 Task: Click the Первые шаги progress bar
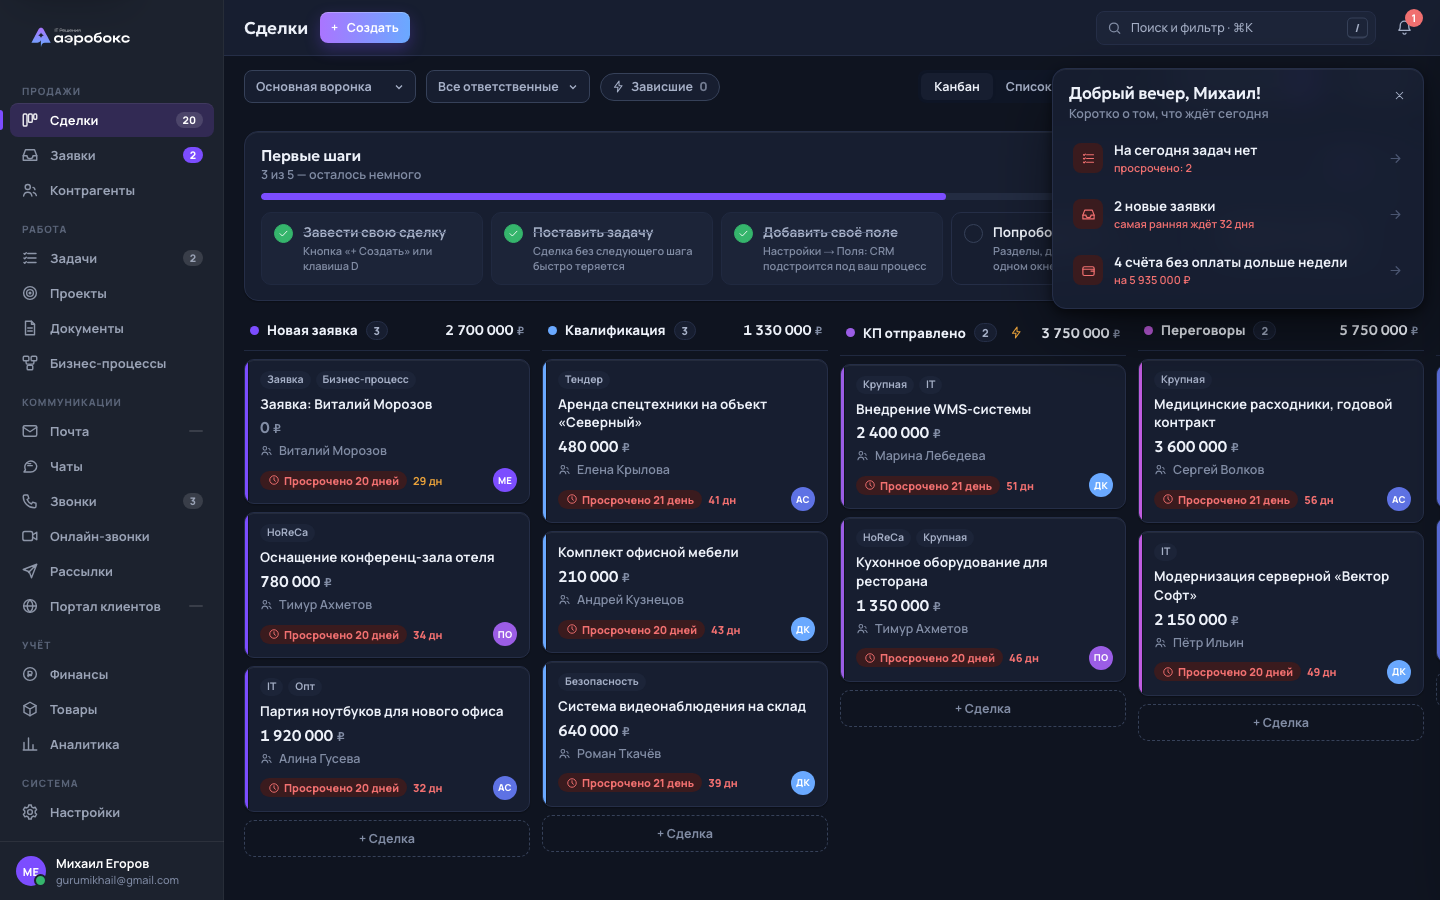tap(656, 197)
